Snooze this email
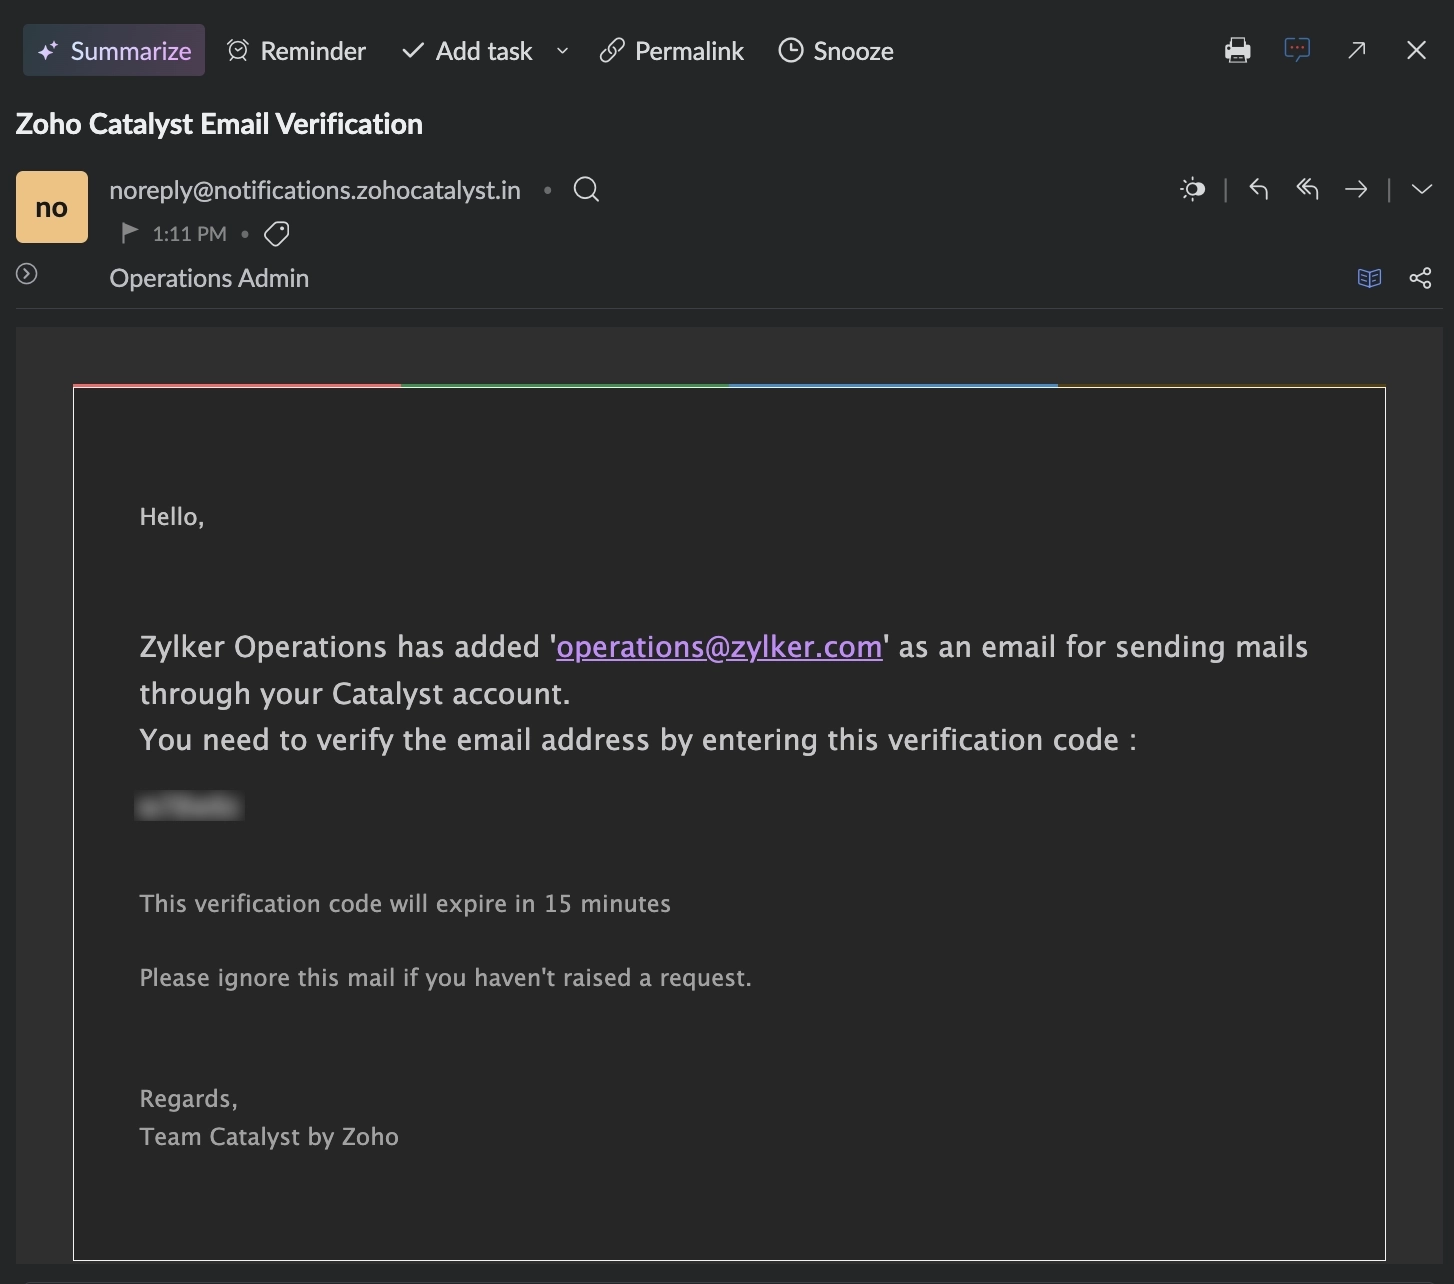1454x1284 pixels. coord(836,51)
